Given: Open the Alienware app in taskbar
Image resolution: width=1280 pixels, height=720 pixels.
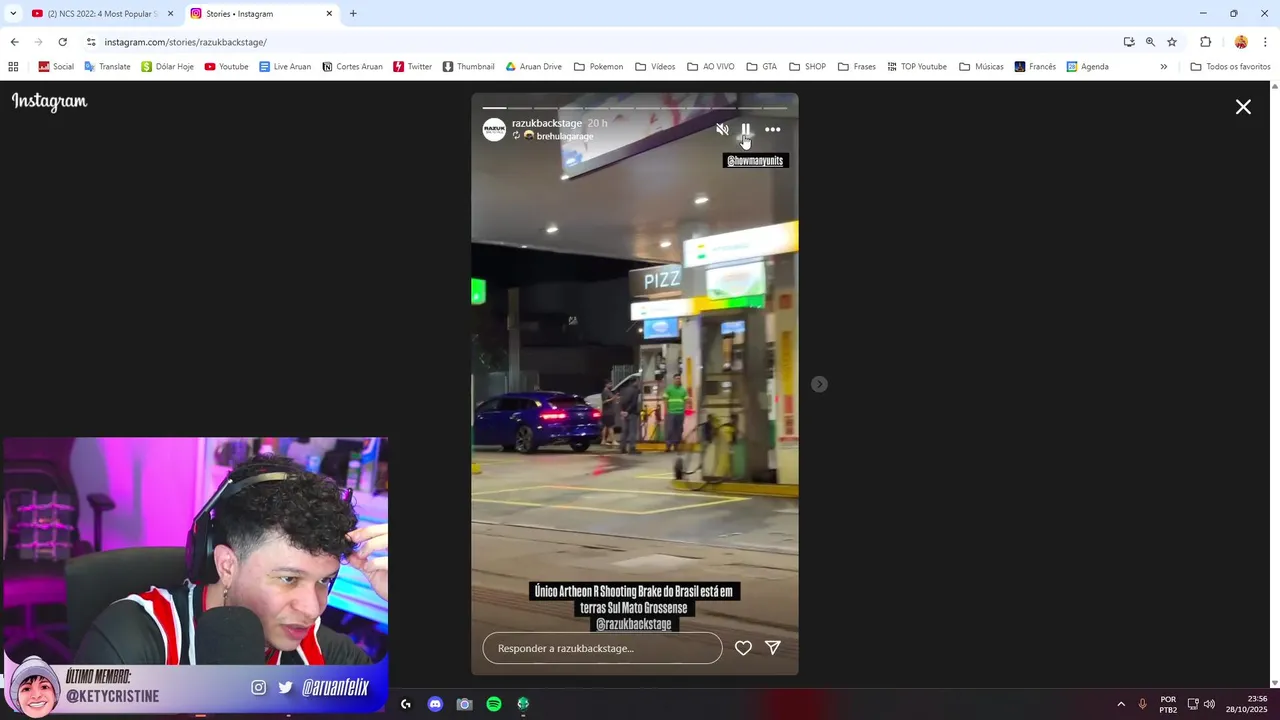Looking at the screenshot, I should point(523,704).
